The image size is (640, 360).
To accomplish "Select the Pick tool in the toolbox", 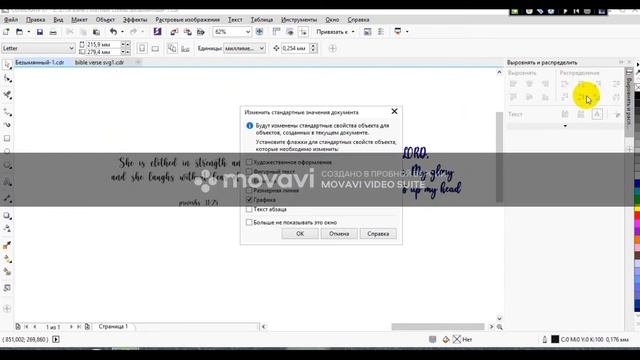I will coord(7,65).
